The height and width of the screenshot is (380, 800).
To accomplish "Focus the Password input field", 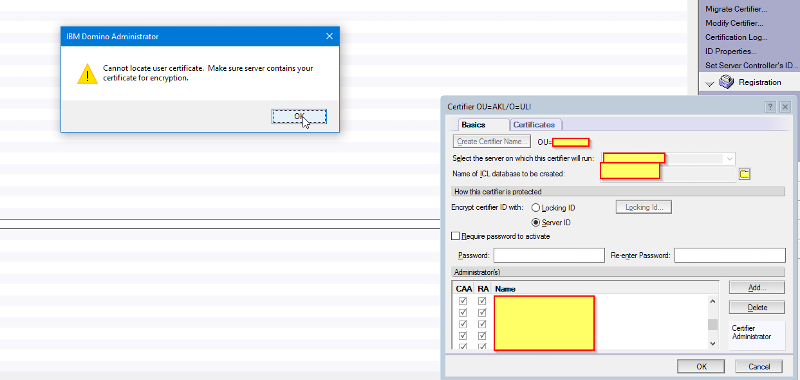I will tap(549, 255).
